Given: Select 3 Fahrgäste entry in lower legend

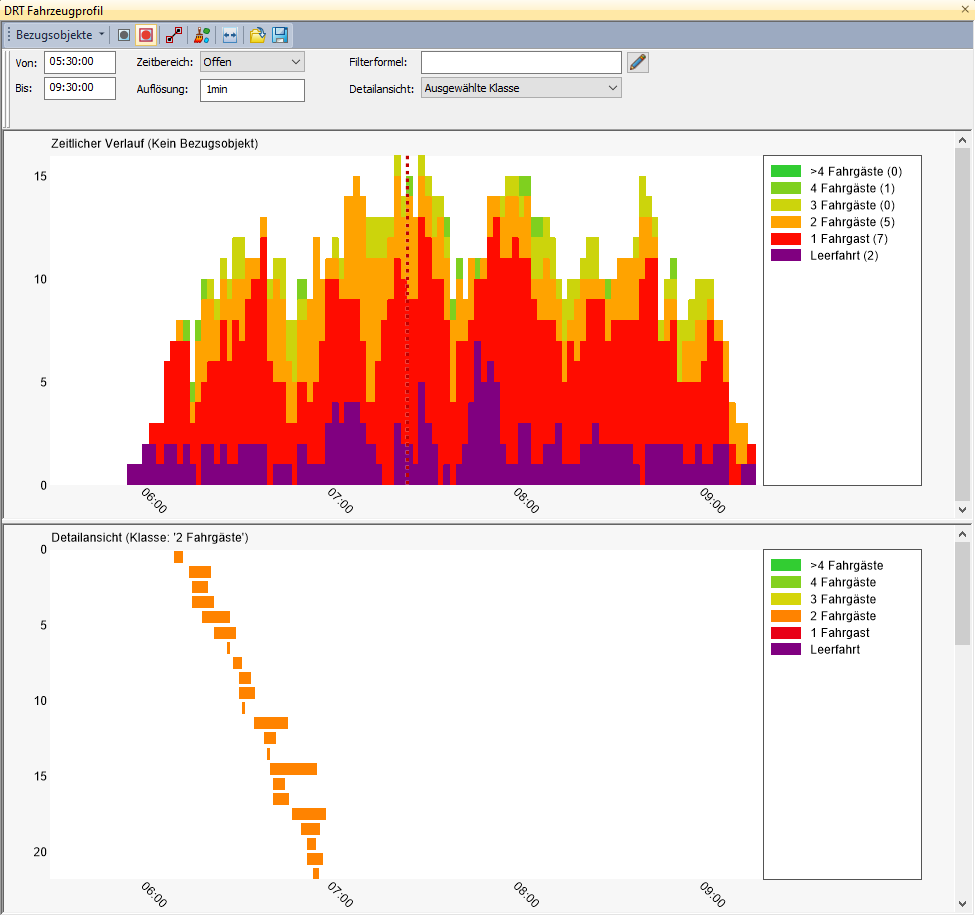Looking at the screenshot, I should pyautogui.click(x=843, y=599).
